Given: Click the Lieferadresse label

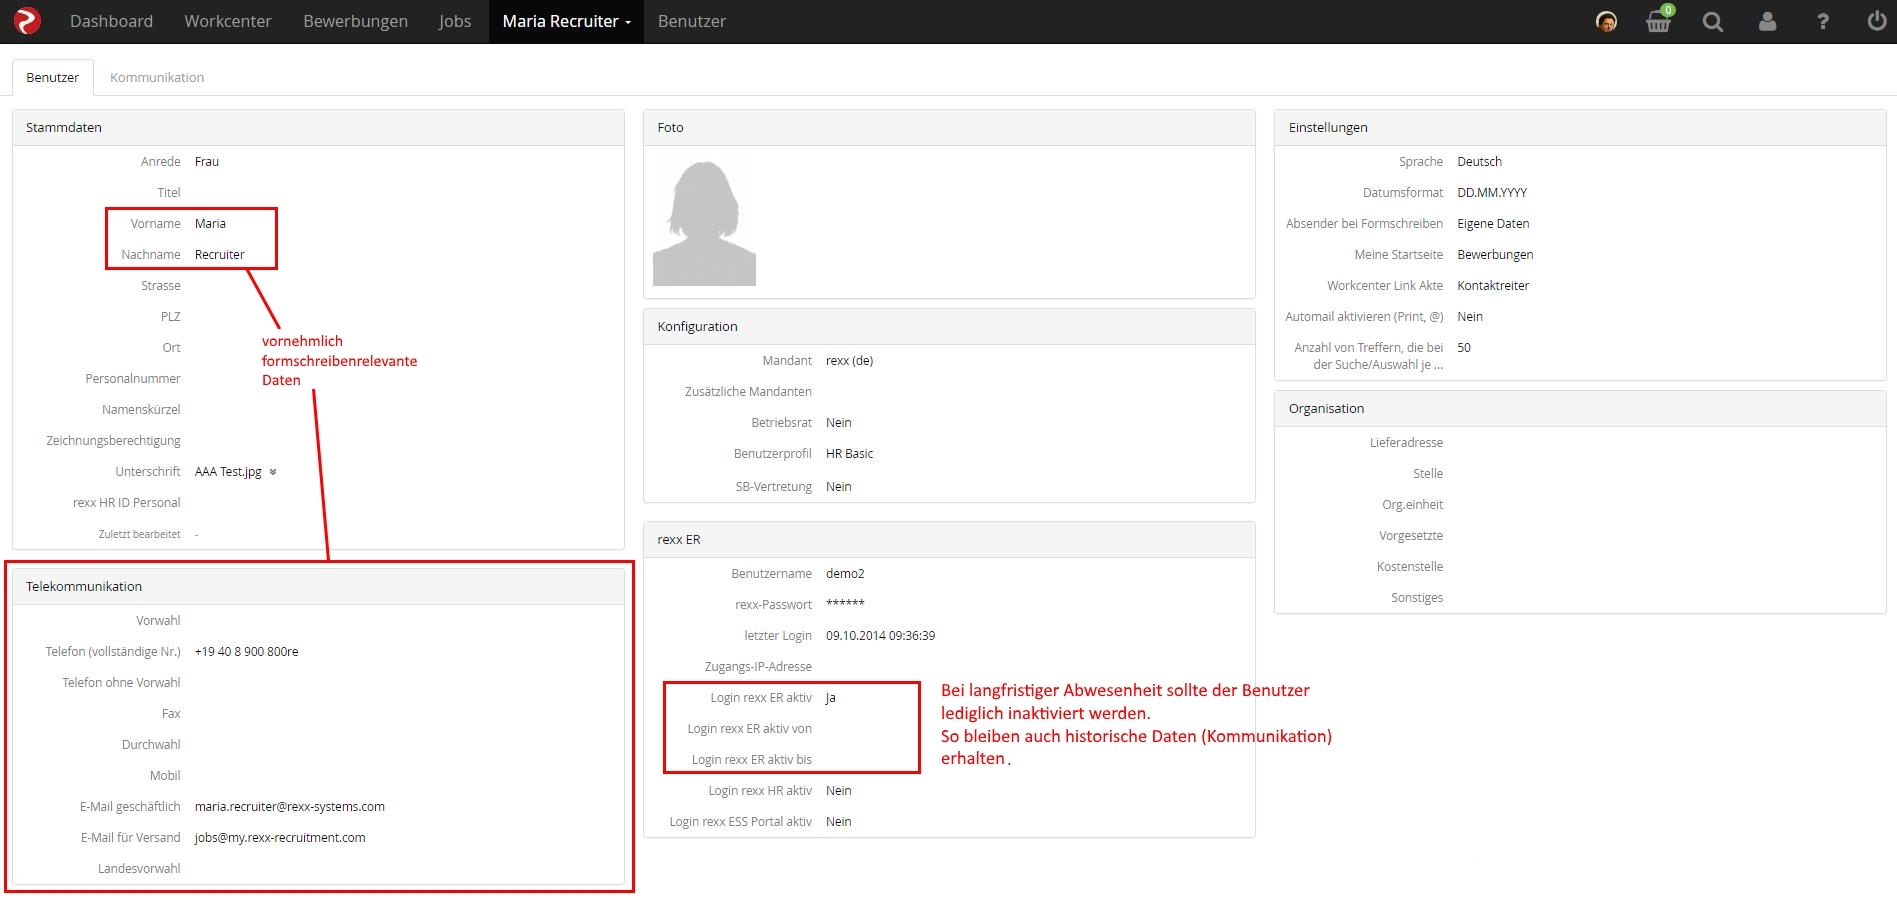Looking at the screenshot, I should click(x=1406, y=442).
